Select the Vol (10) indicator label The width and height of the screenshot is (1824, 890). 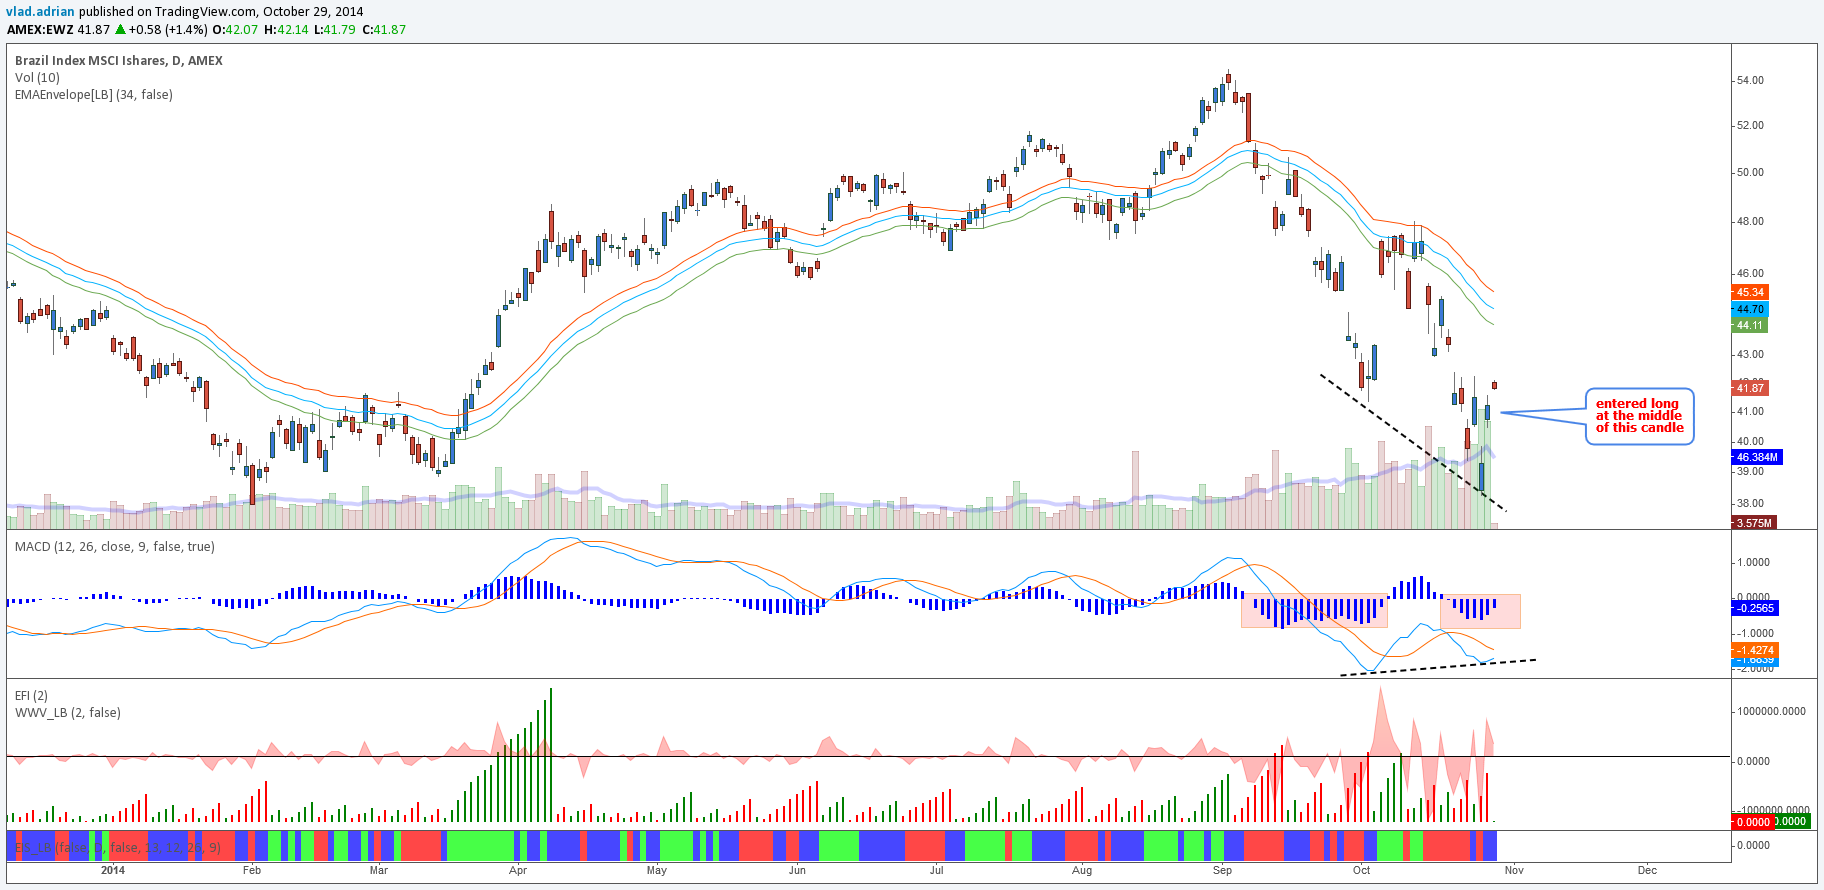[x=37, y=78]
